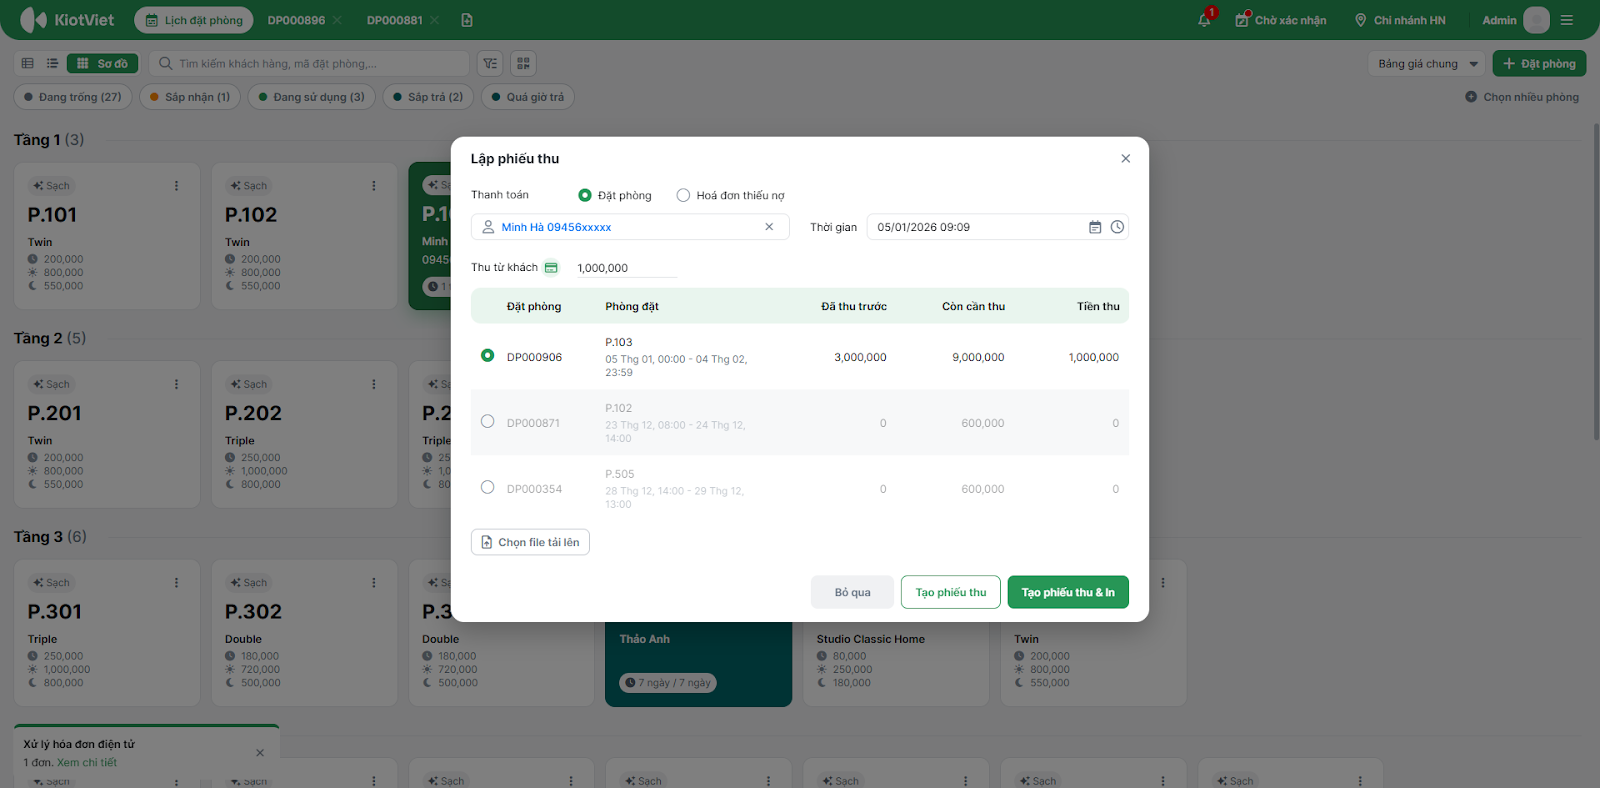Toggle the Sắp nhận (1) filter
The height and width of the screenshot is (788, 1600).
(x=190, y=97)
